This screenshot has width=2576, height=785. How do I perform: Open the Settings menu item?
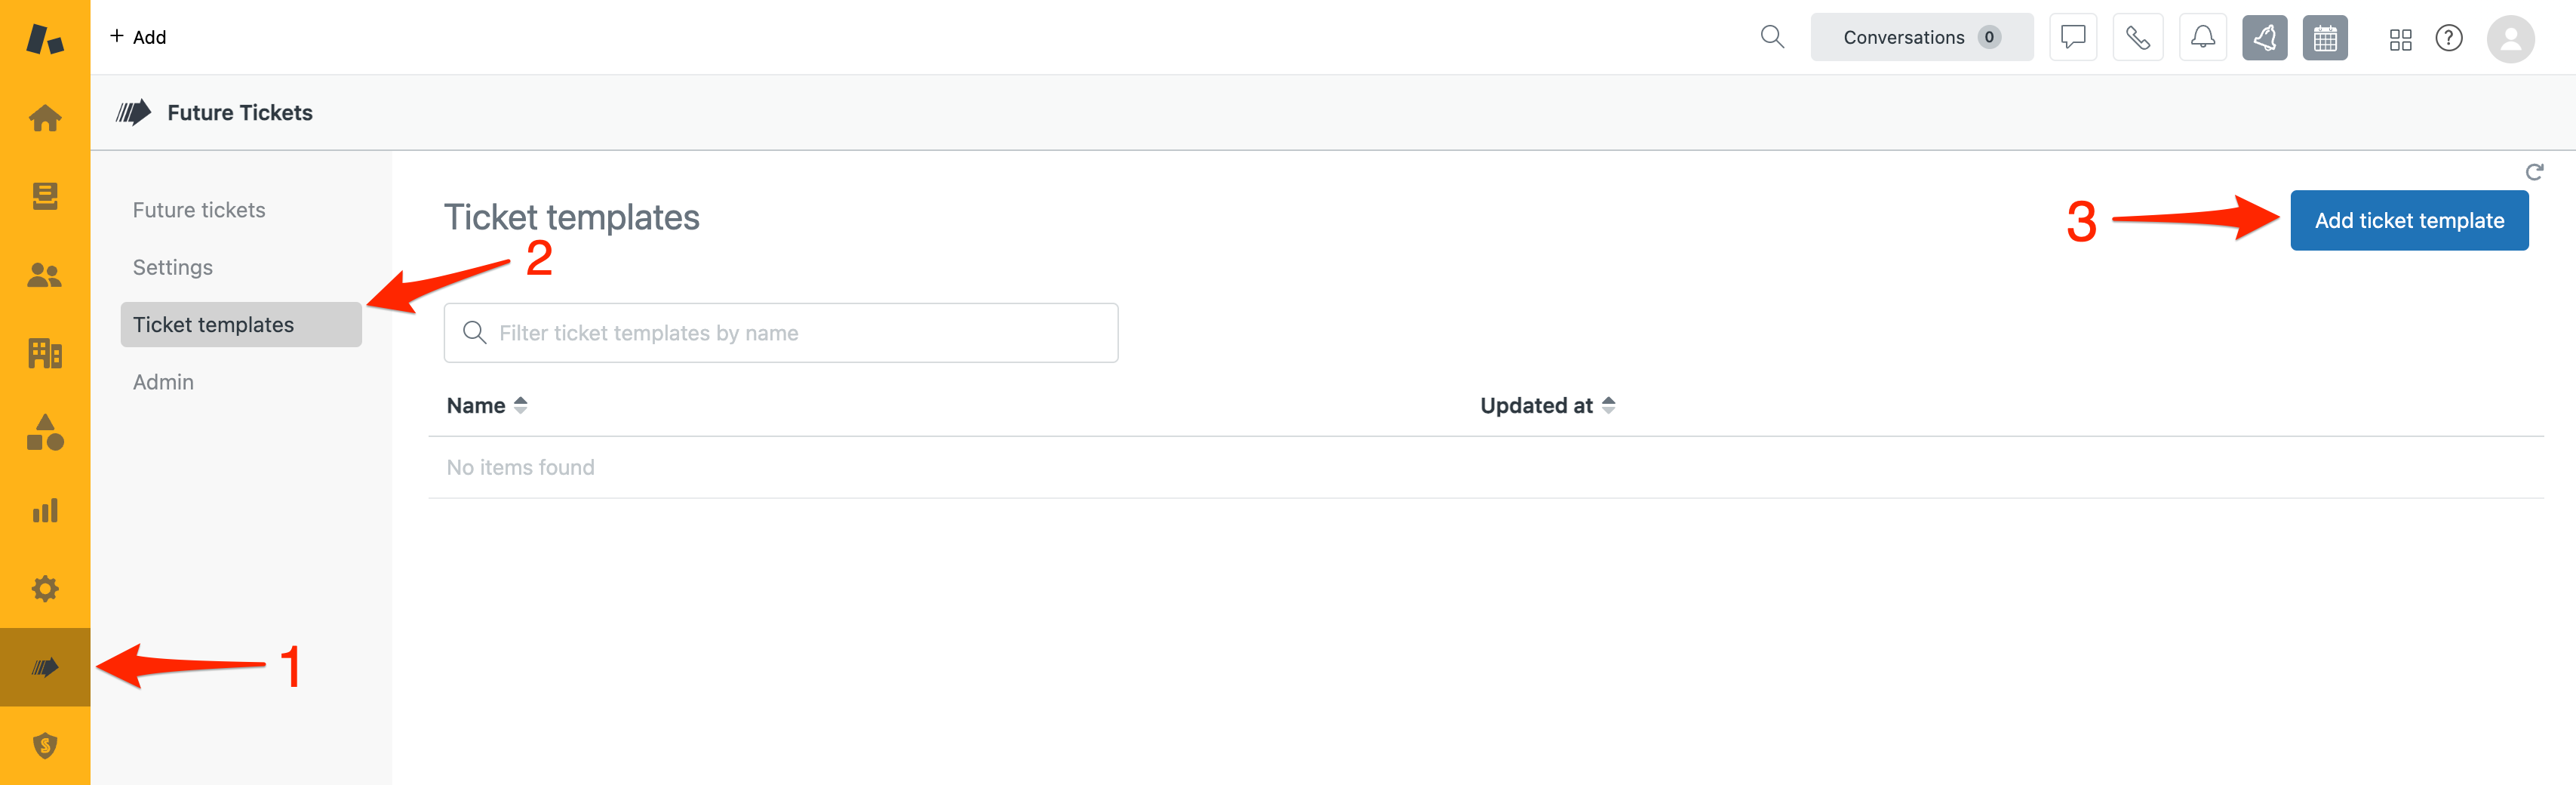173,268
